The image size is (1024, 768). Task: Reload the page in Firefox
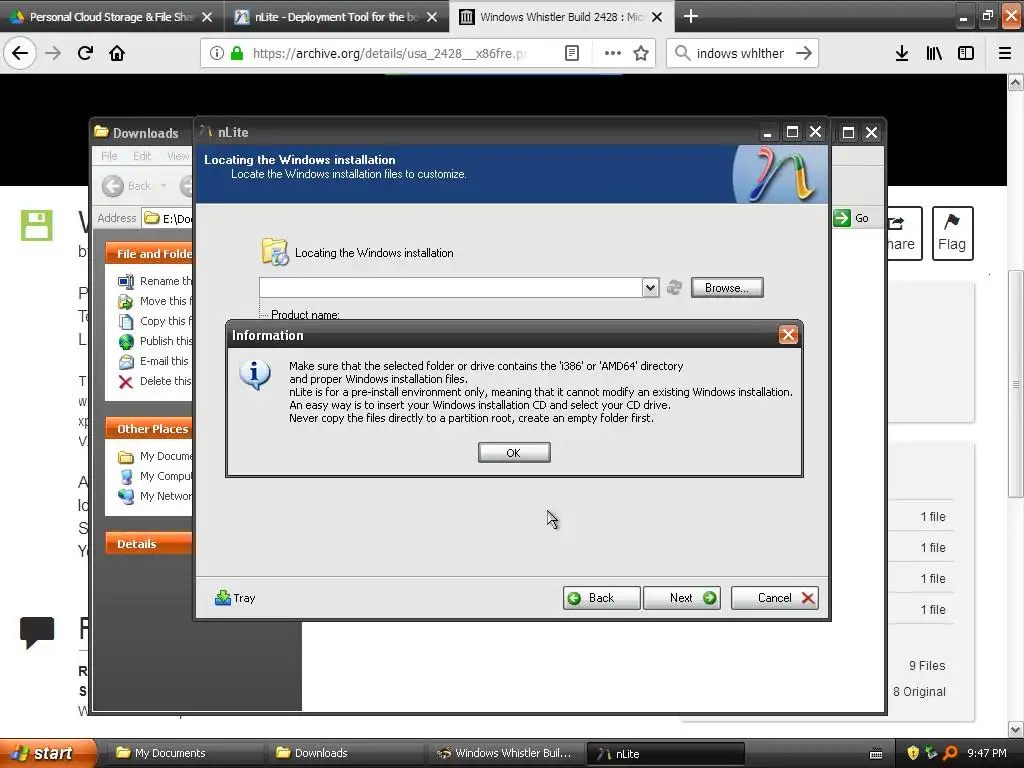(85, 53)
